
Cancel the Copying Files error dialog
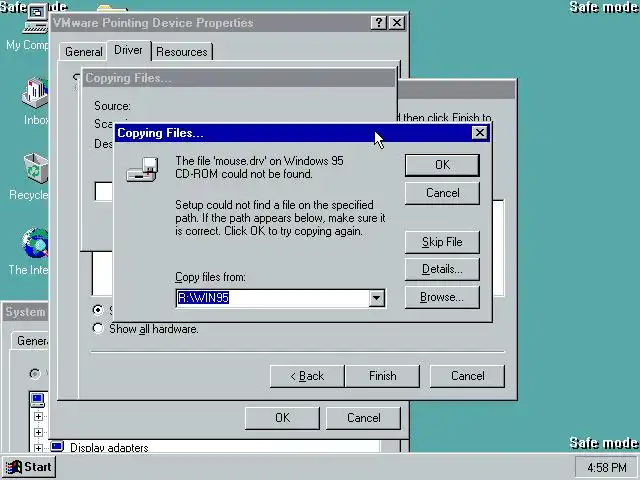click(x=442, y=193)
